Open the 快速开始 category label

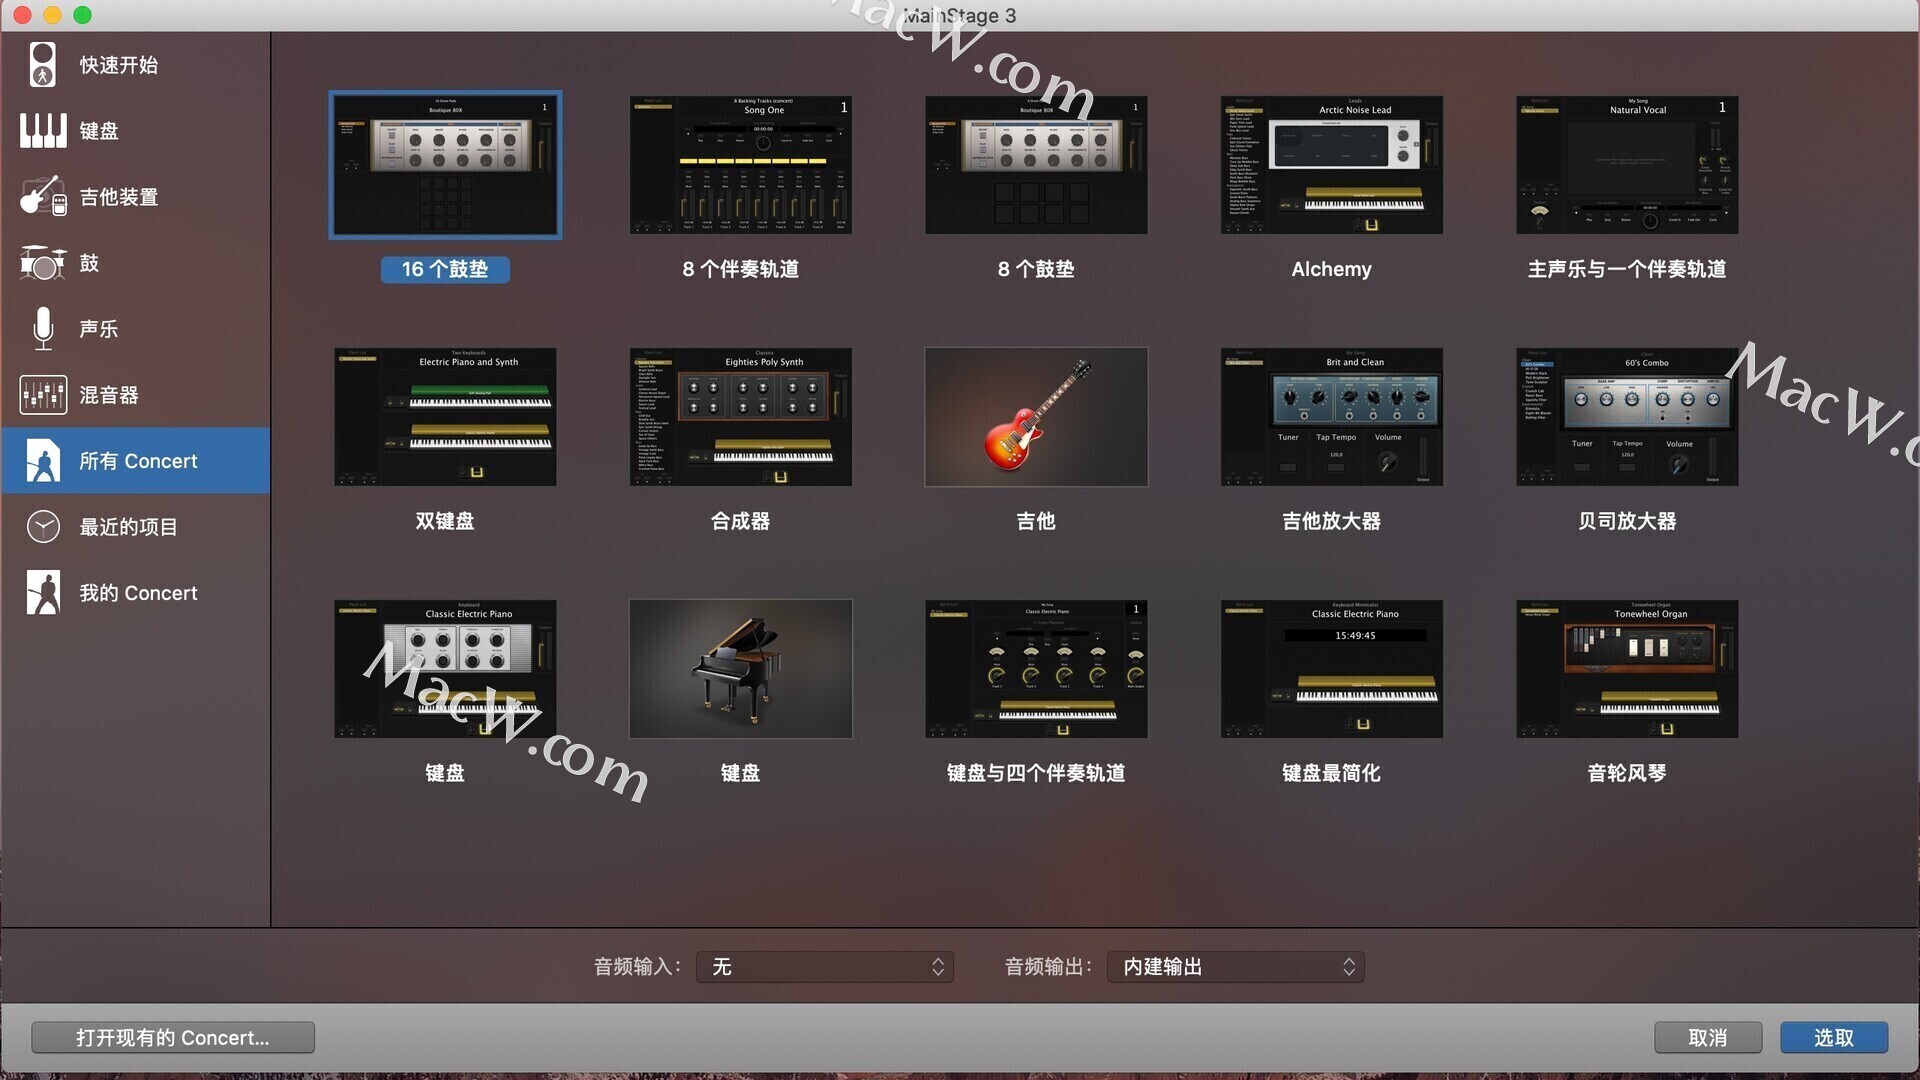(x=118, y=65)
